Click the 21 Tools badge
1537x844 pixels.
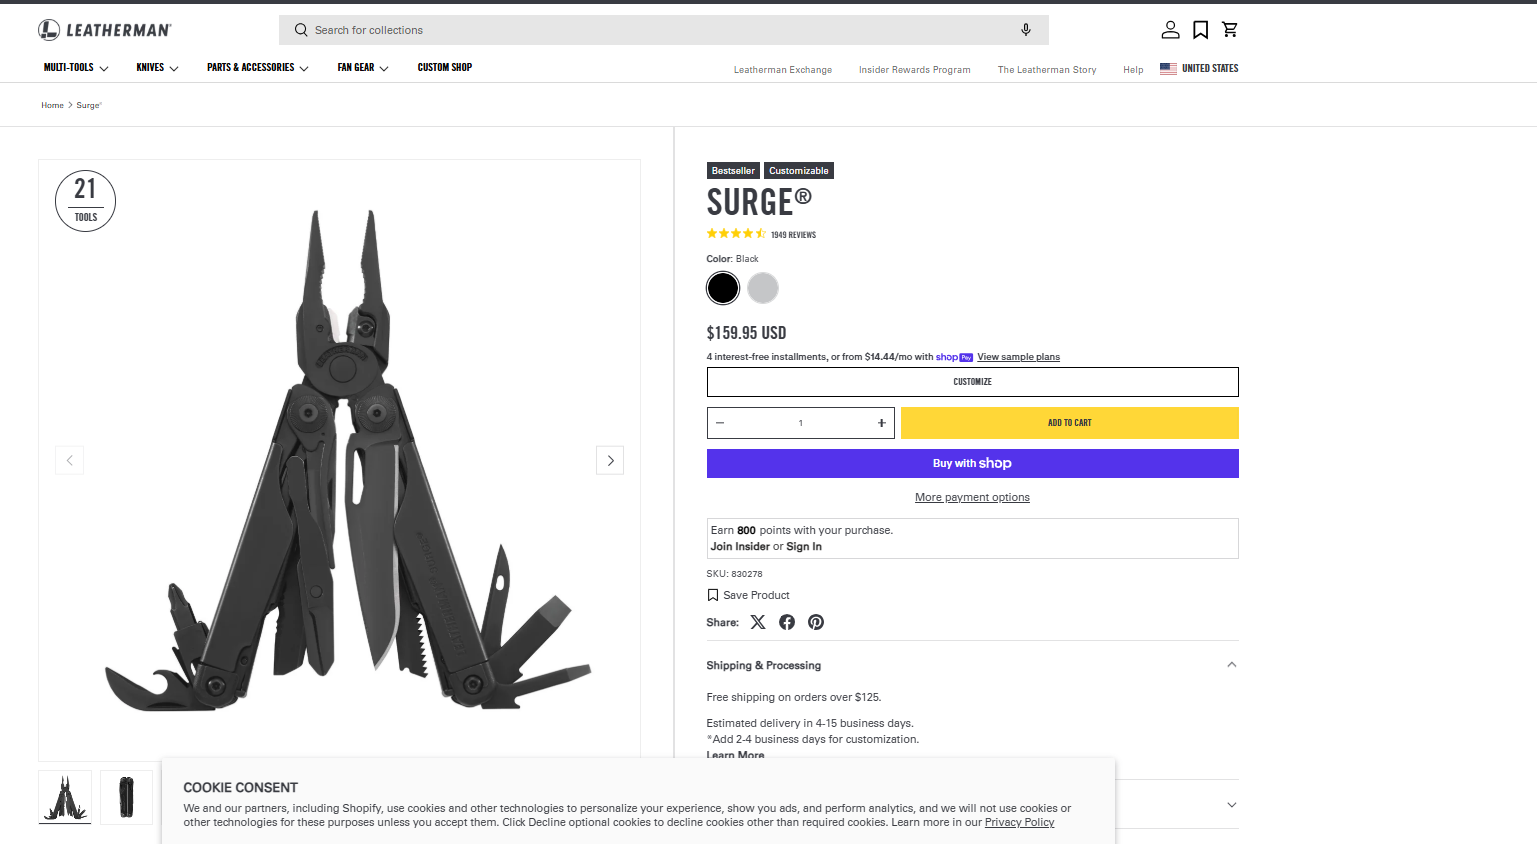(x=86, y=201)
